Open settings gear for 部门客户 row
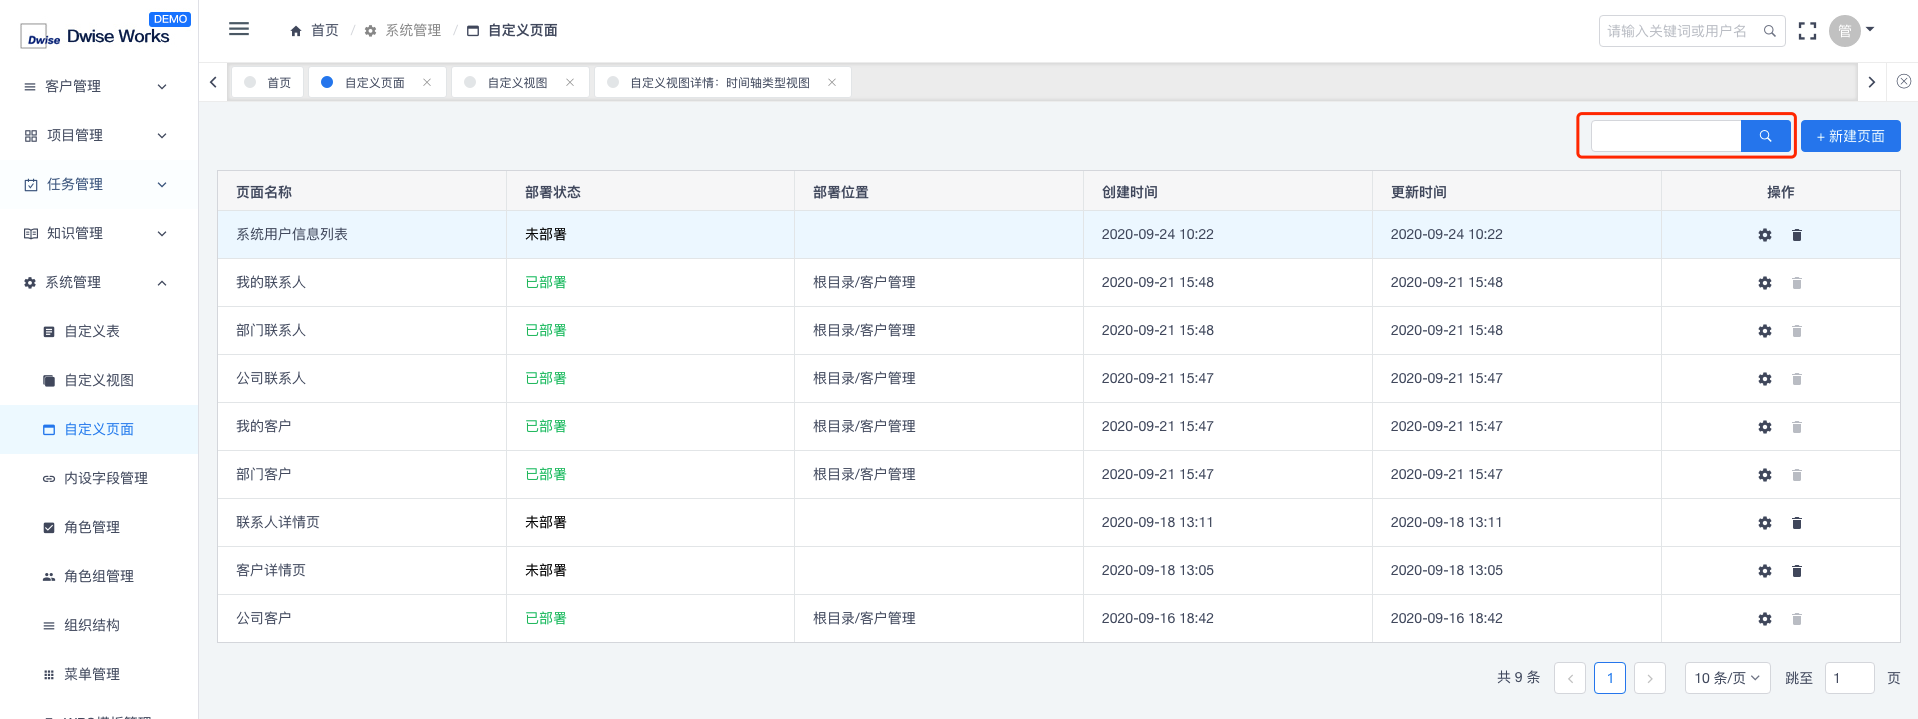Viewport: 1918px width, 719px height. coord(1765,475)
